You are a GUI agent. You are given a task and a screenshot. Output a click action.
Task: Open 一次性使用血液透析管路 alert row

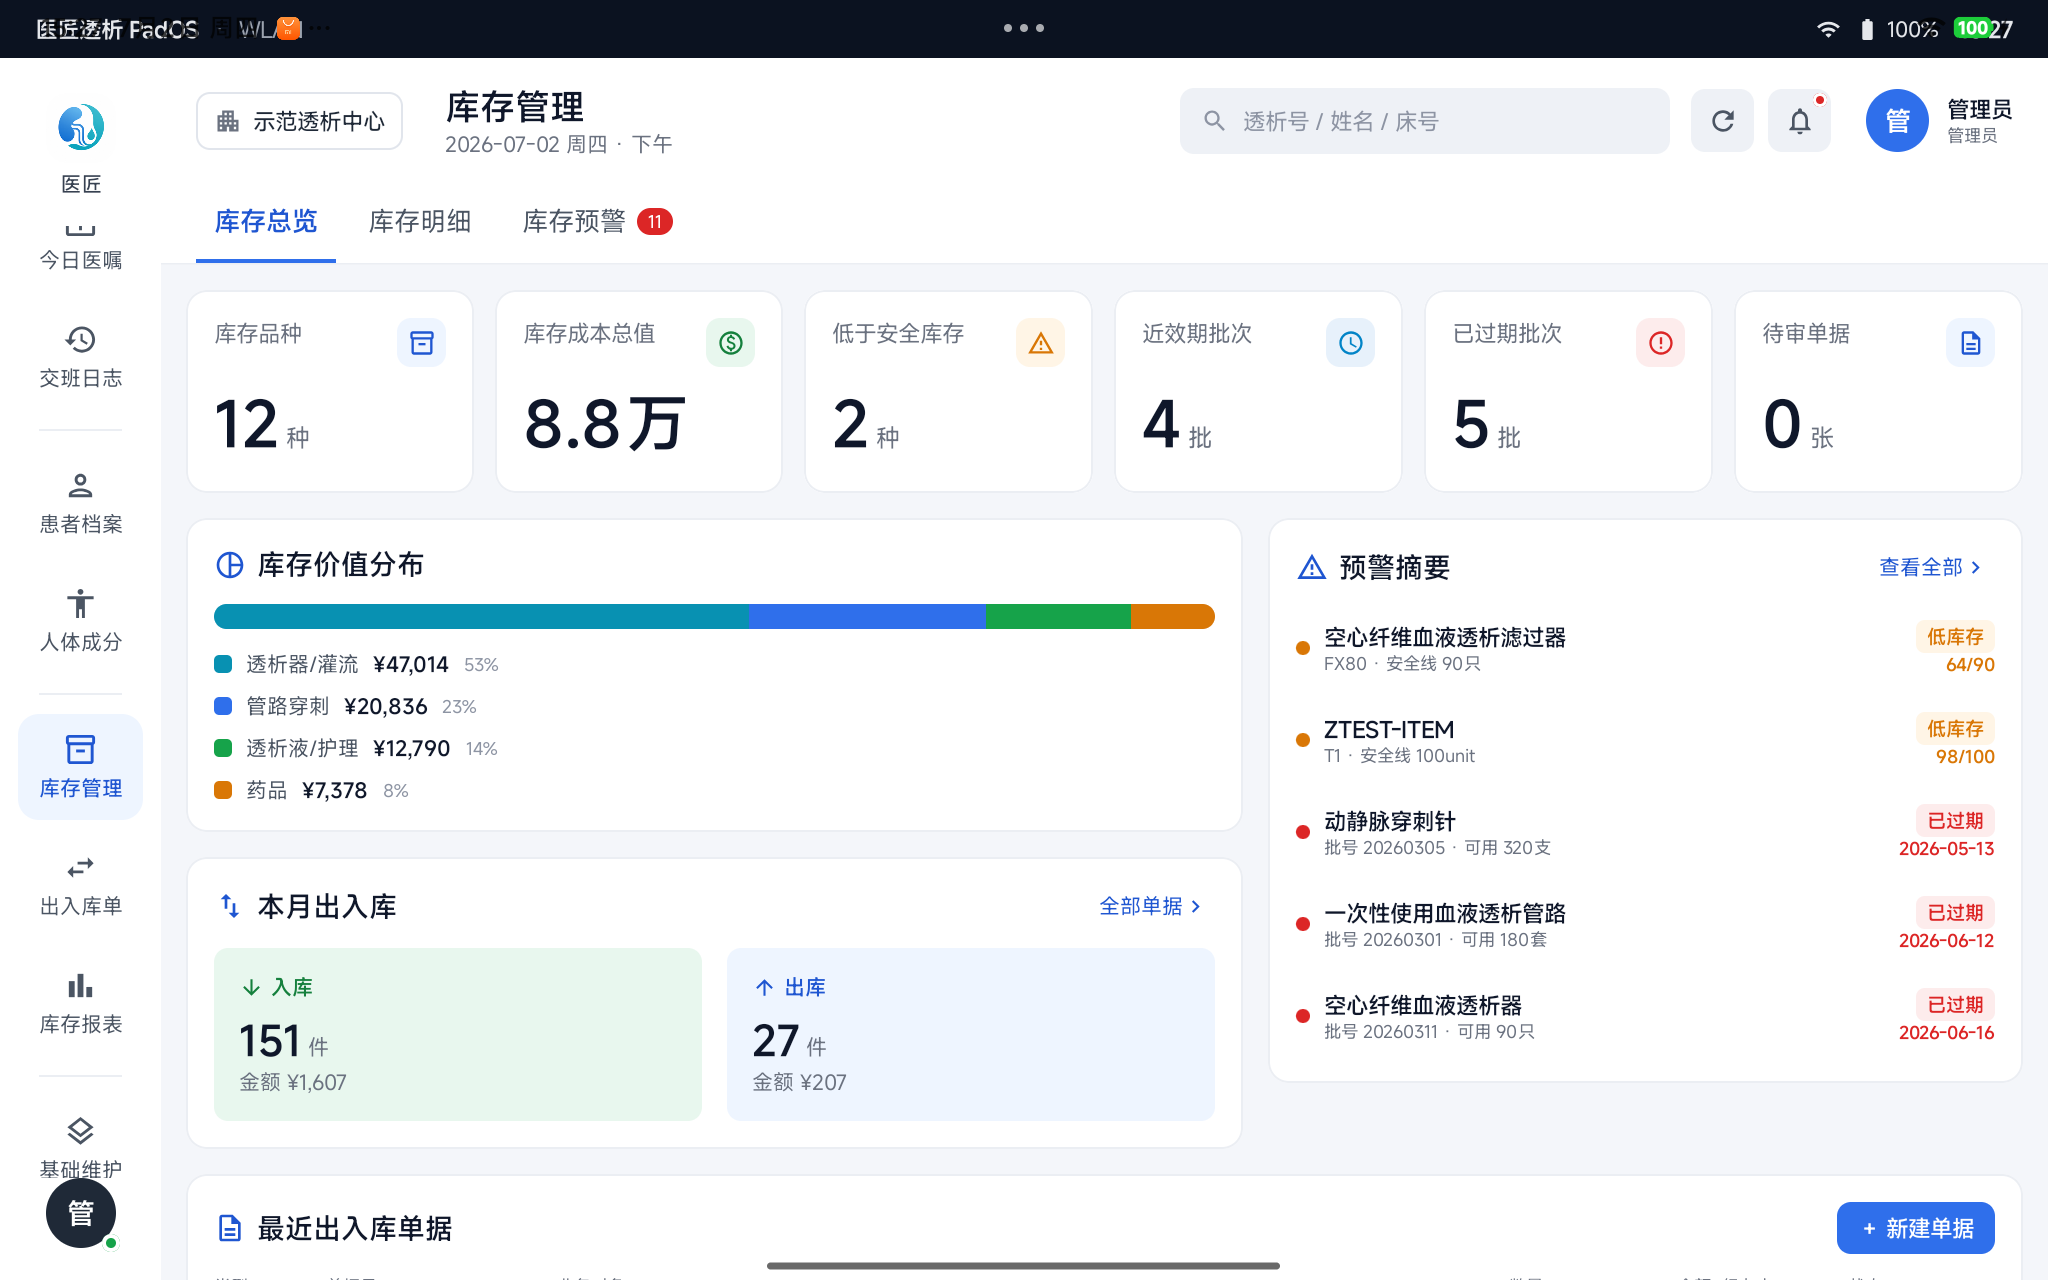(1645, 925)
